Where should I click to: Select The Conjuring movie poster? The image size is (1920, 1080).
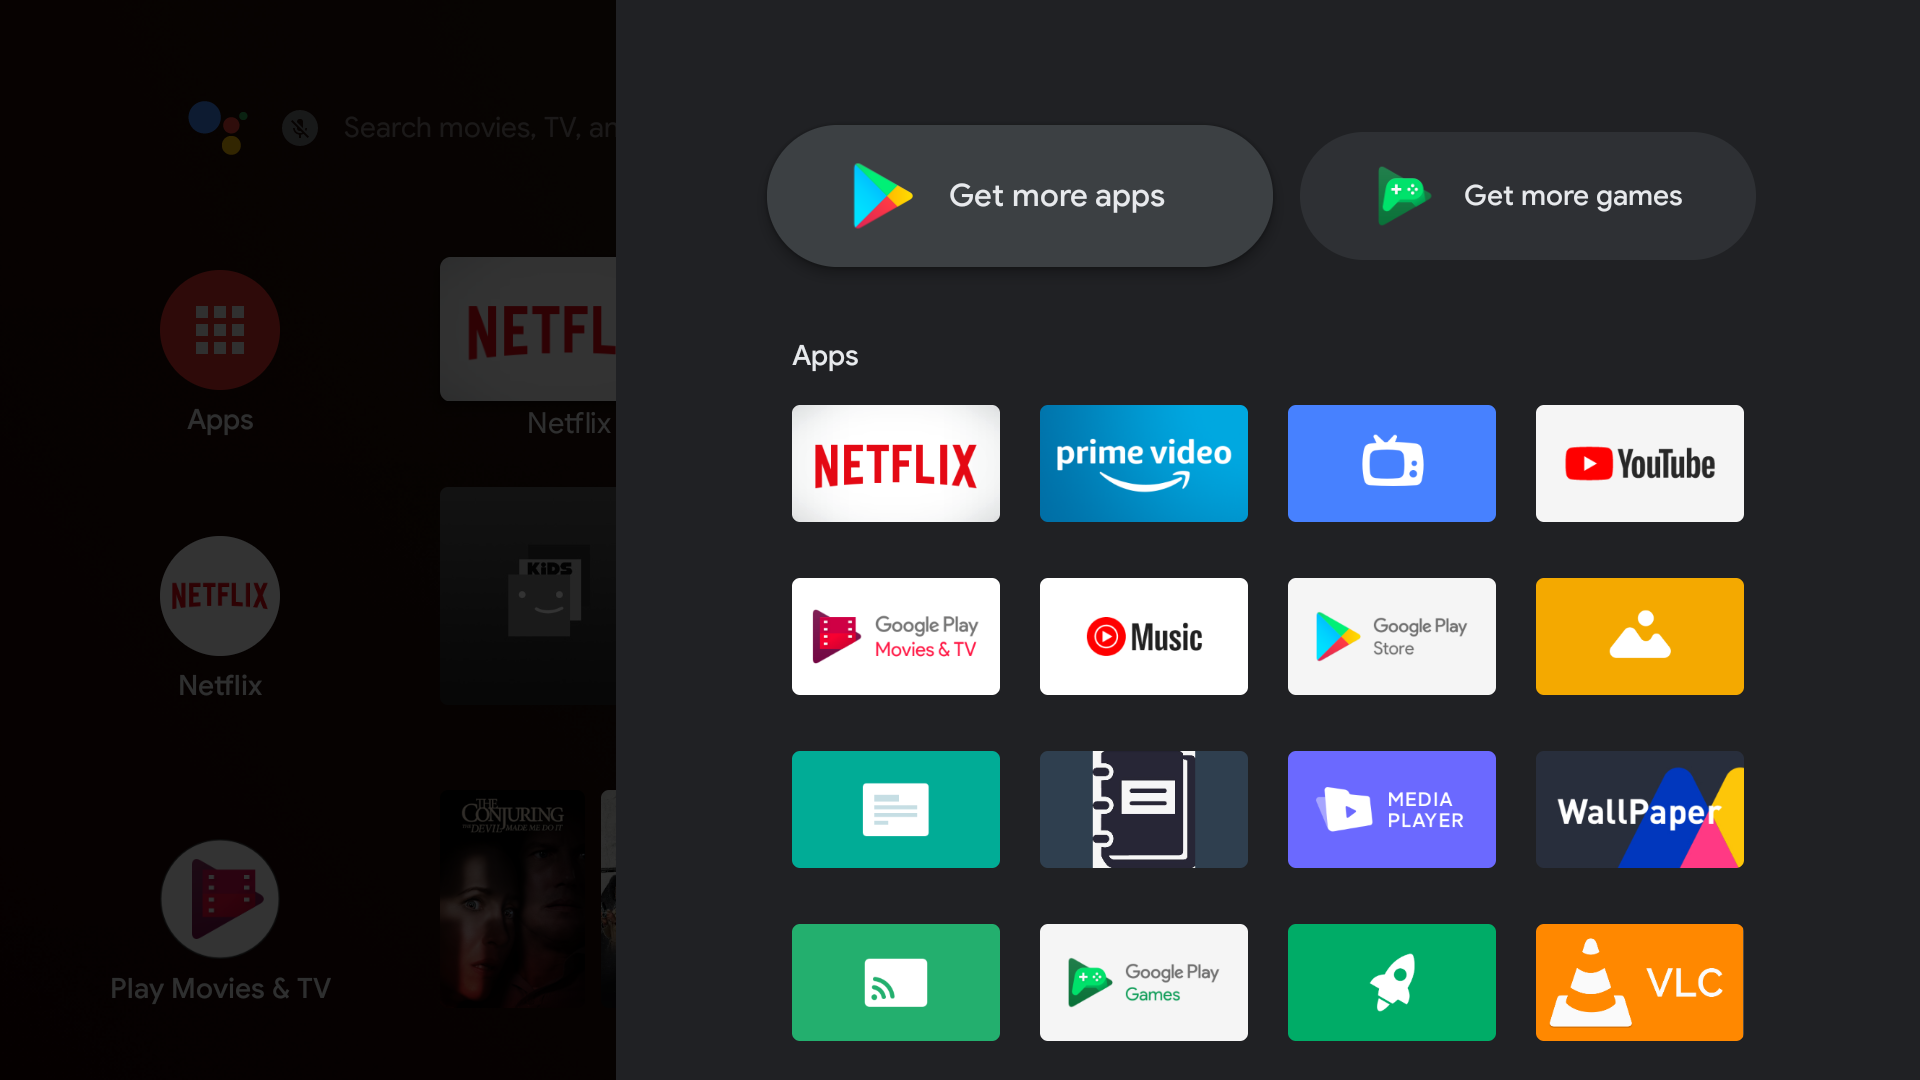[514, 900]
